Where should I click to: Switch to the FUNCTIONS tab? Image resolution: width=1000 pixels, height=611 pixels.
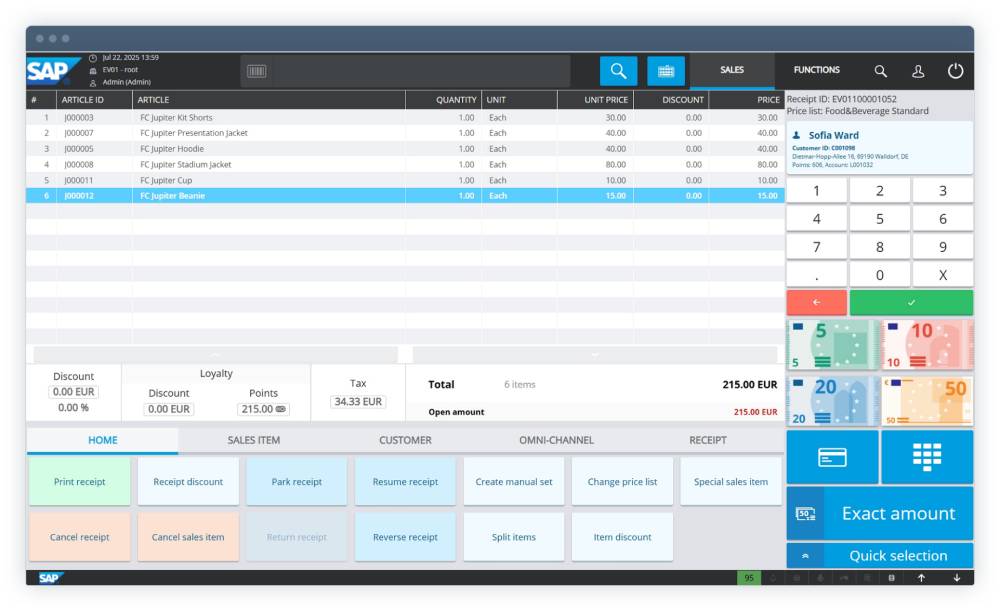point(816,70)
